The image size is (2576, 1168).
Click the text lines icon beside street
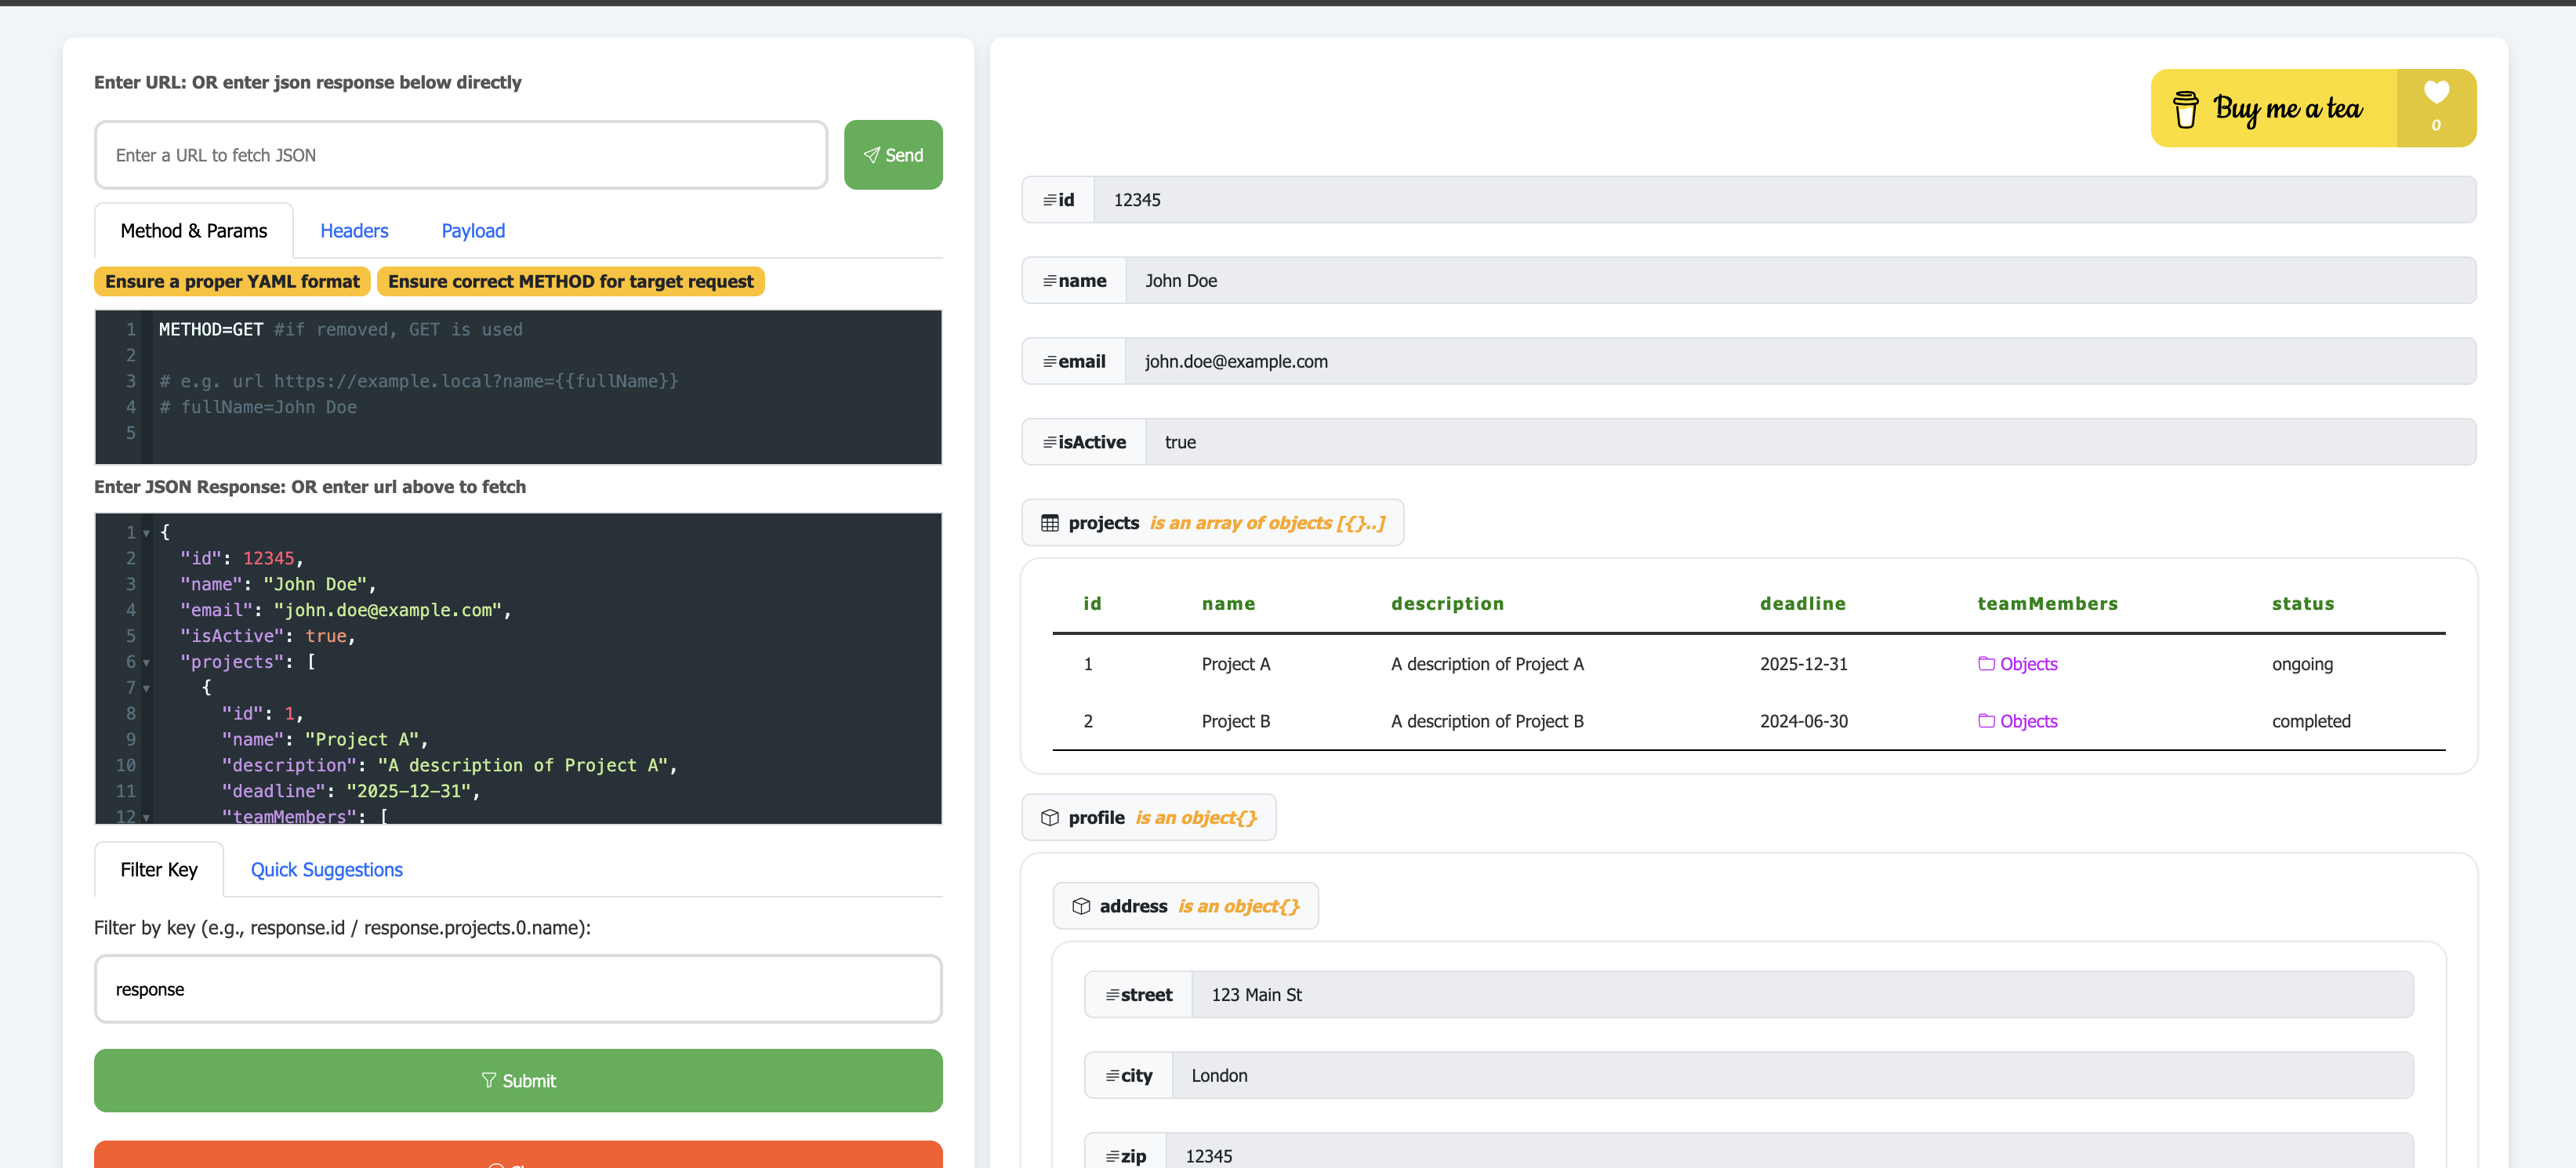point(1112,995)
